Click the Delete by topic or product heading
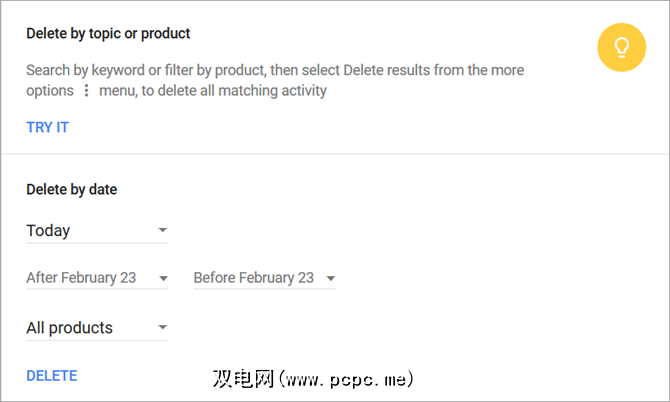Viewport: 670px width, 402px height. 108,33
